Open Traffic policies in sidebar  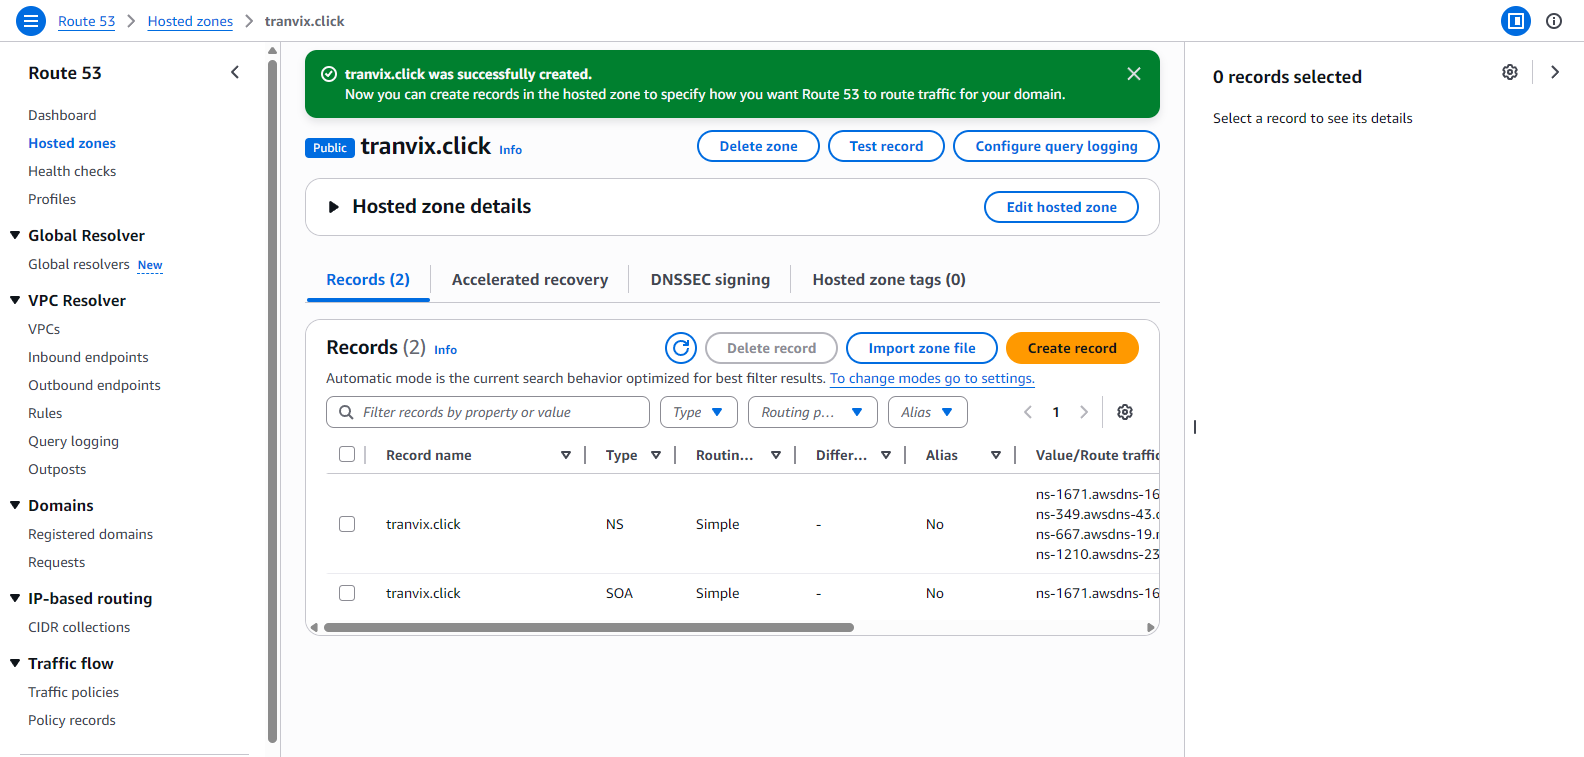[x=73, y=692]
